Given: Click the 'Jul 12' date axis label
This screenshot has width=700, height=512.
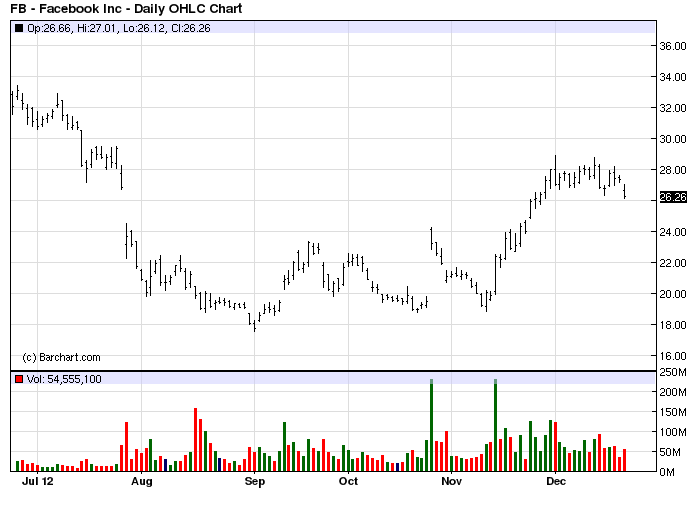Looking at the screenshot, I should click(38, 481).
